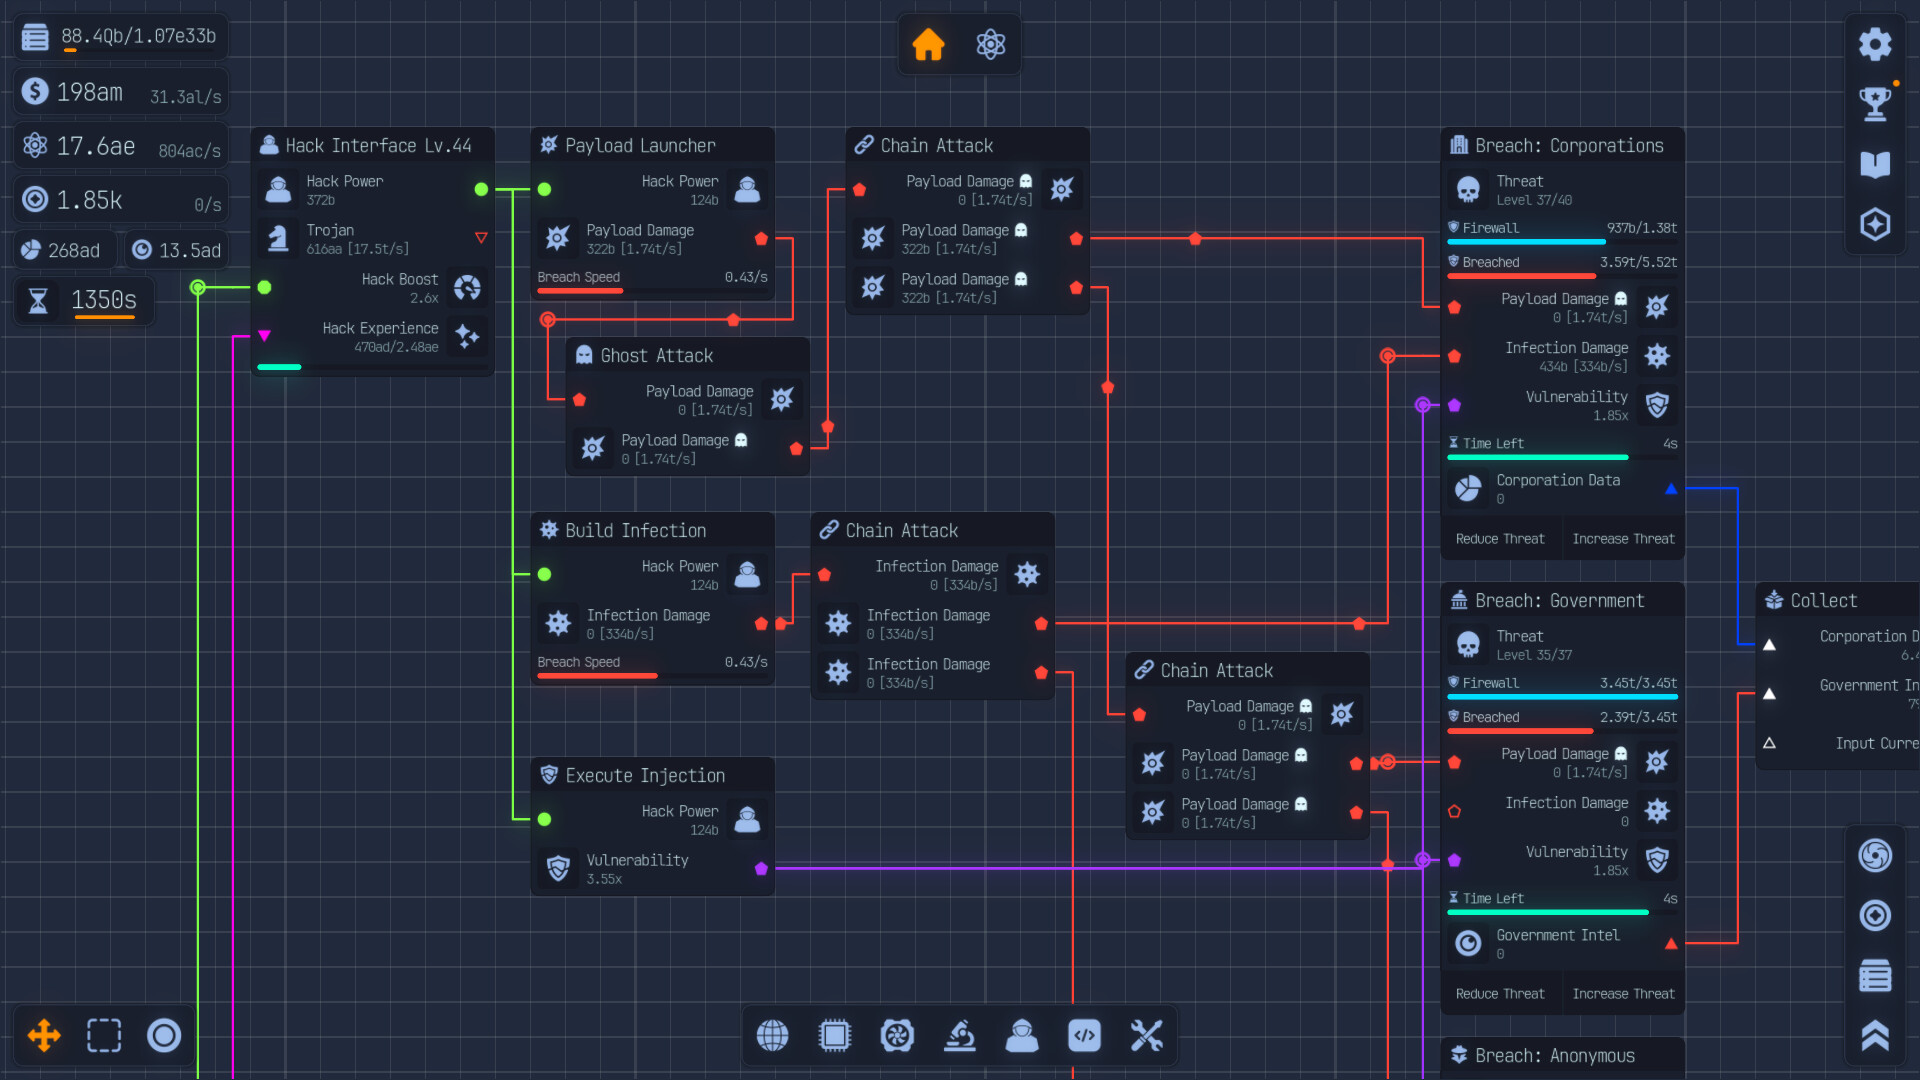Click Increase Threat on Breach: Government
This screenshot has width=1920, height=1080.
1623,993
